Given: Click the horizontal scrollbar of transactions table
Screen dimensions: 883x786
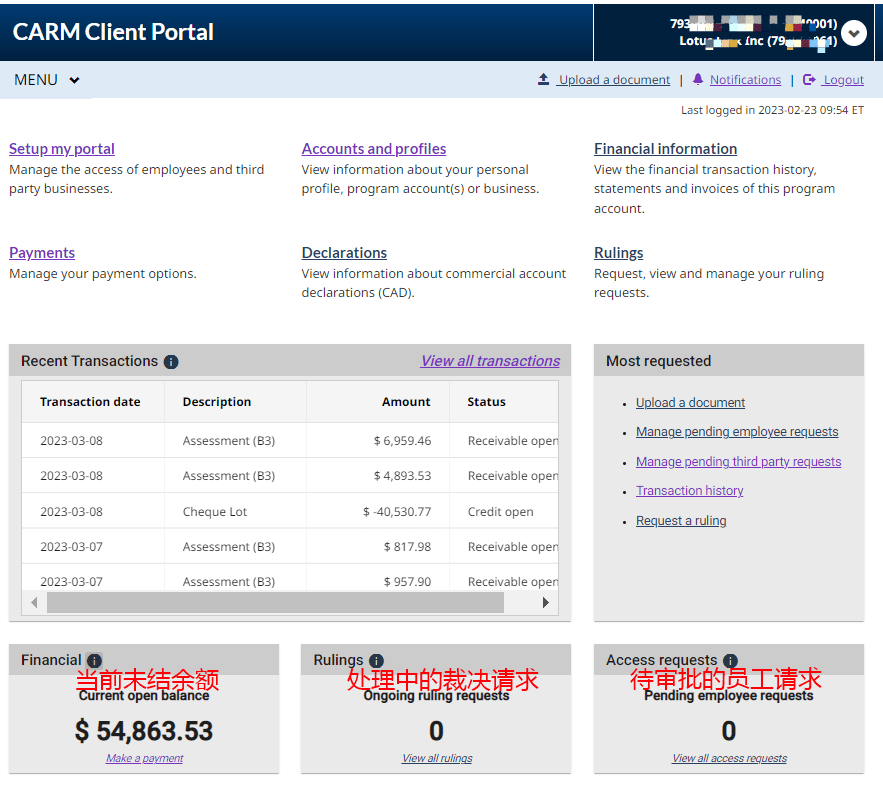Looking at the screenshot, I should [x=275, y=603].
